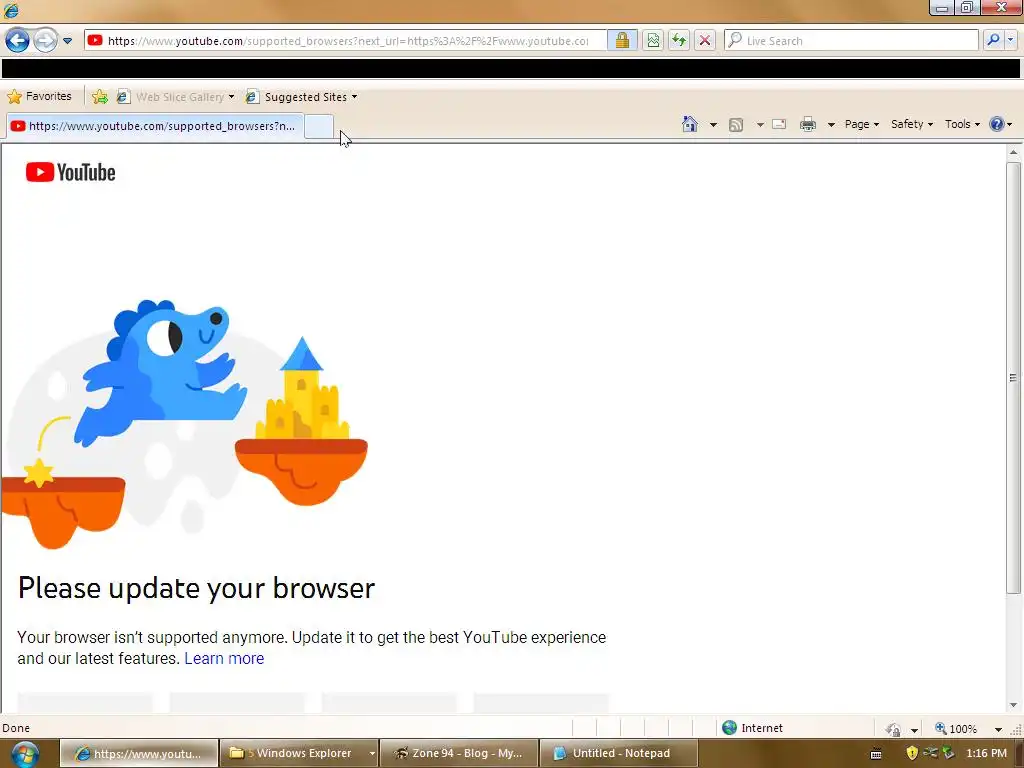Click inside the Live Search box
Image resolution: width=1024 pixels, height=768 pixels.
(852, 40)
